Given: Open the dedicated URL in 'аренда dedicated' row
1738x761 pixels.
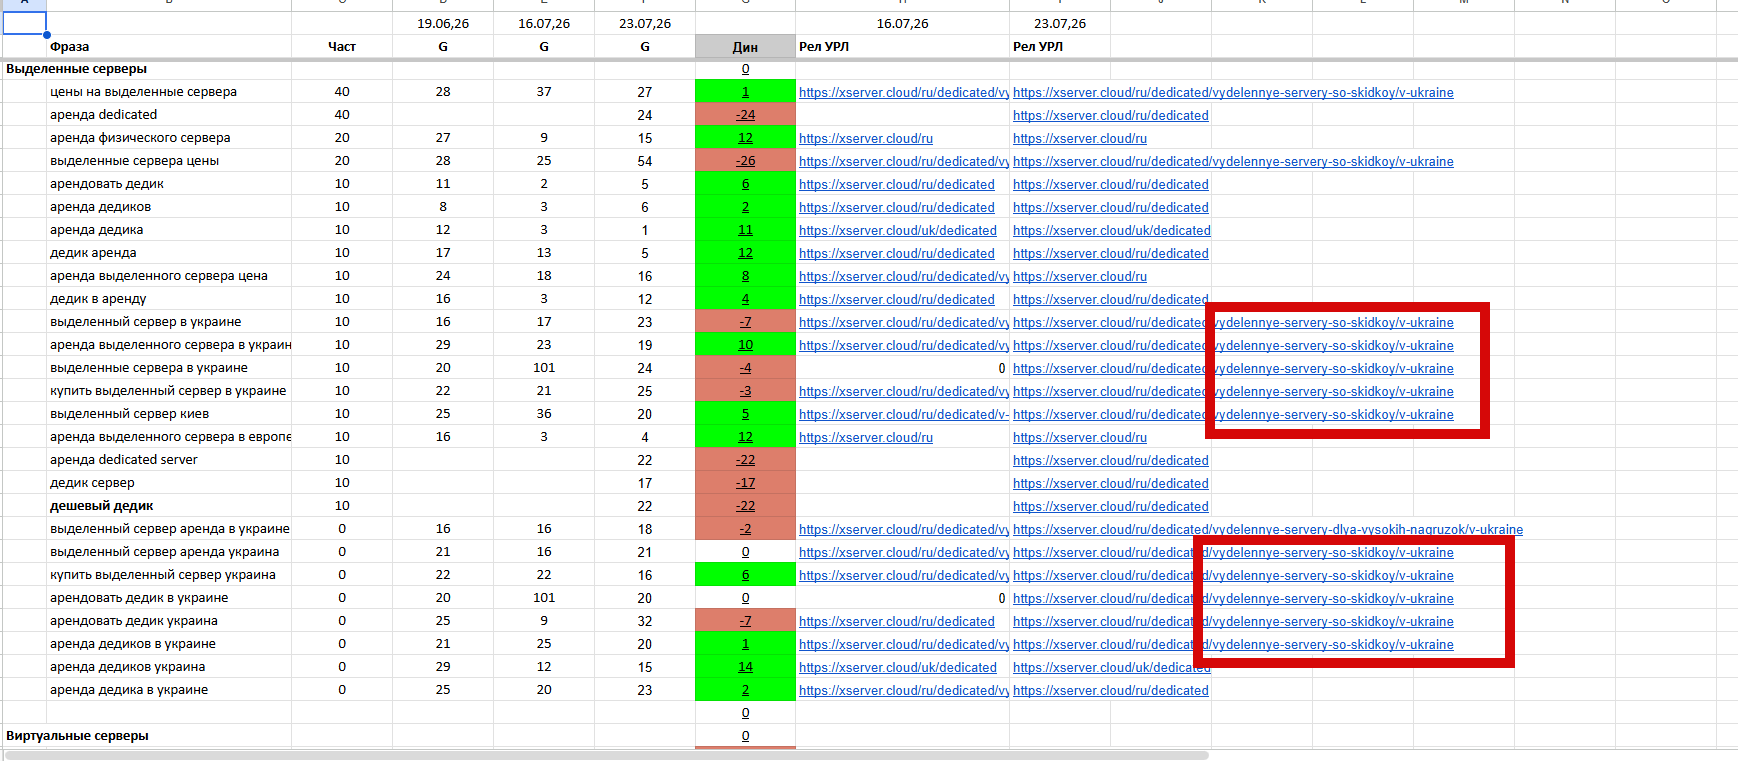Looking at the screenshot, I should [x=1111, y=115].
